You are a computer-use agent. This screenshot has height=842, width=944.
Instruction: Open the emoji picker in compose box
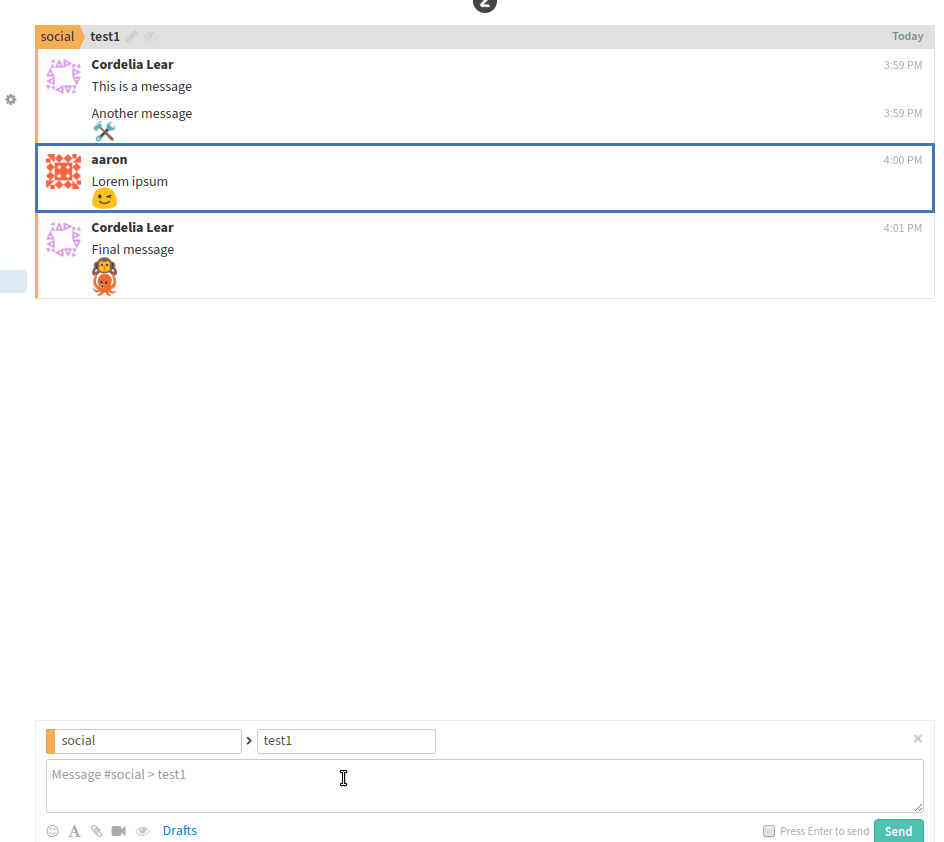[x=52, y=831]
